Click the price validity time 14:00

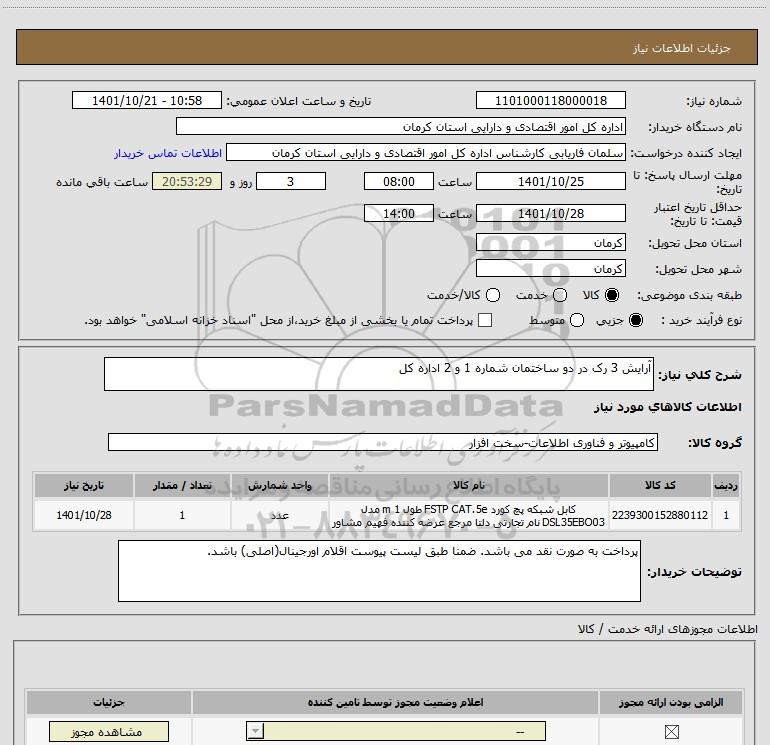399,213
